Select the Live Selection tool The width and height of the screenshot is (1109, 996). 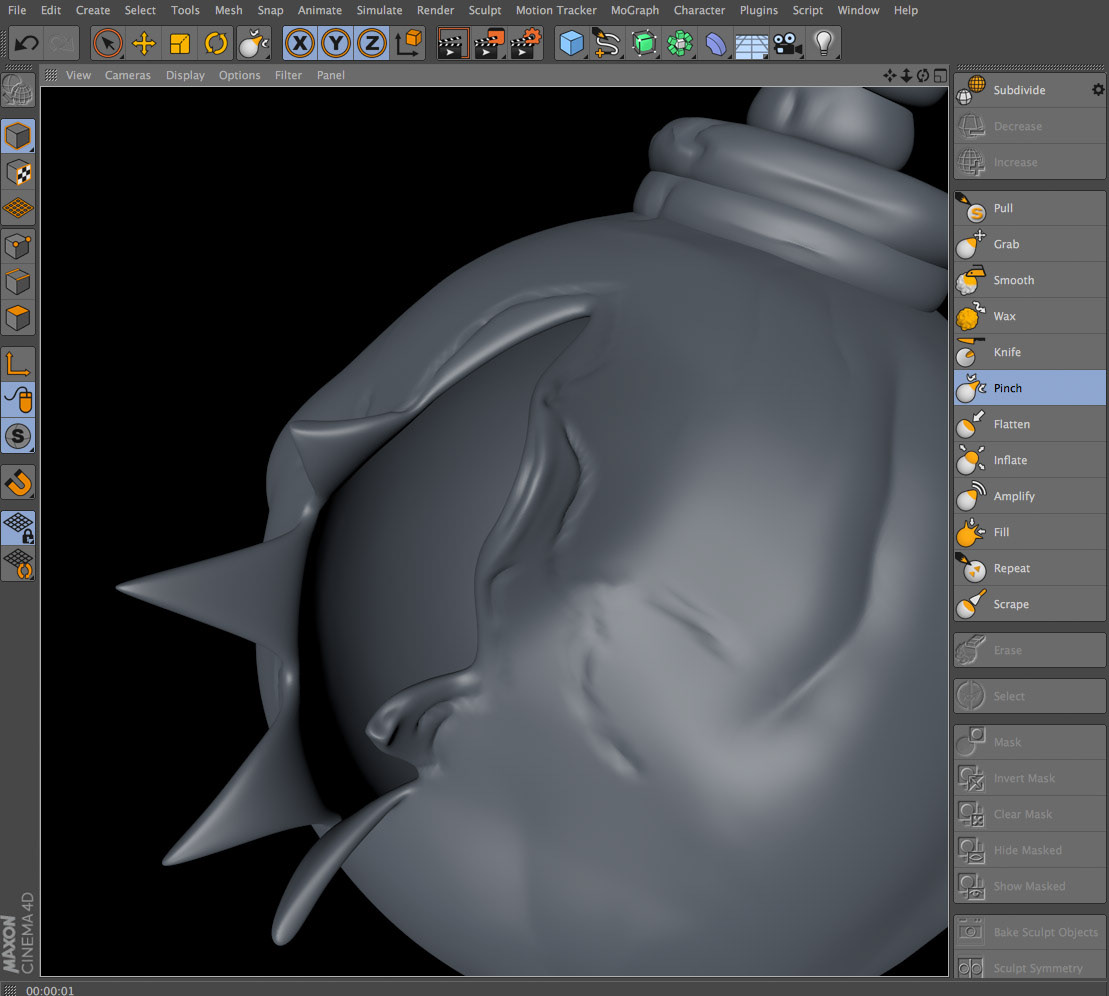(108, 44)
